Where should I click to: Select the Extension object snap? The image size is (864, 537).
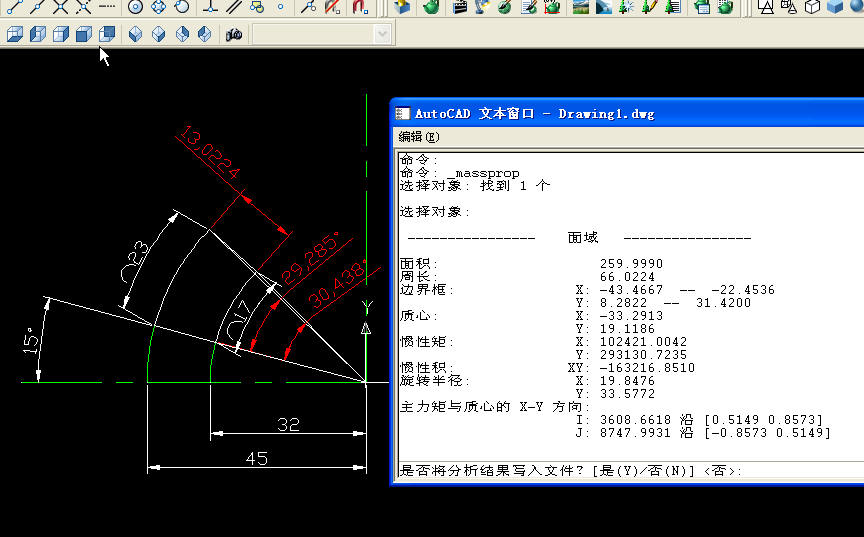coord(107,7)
